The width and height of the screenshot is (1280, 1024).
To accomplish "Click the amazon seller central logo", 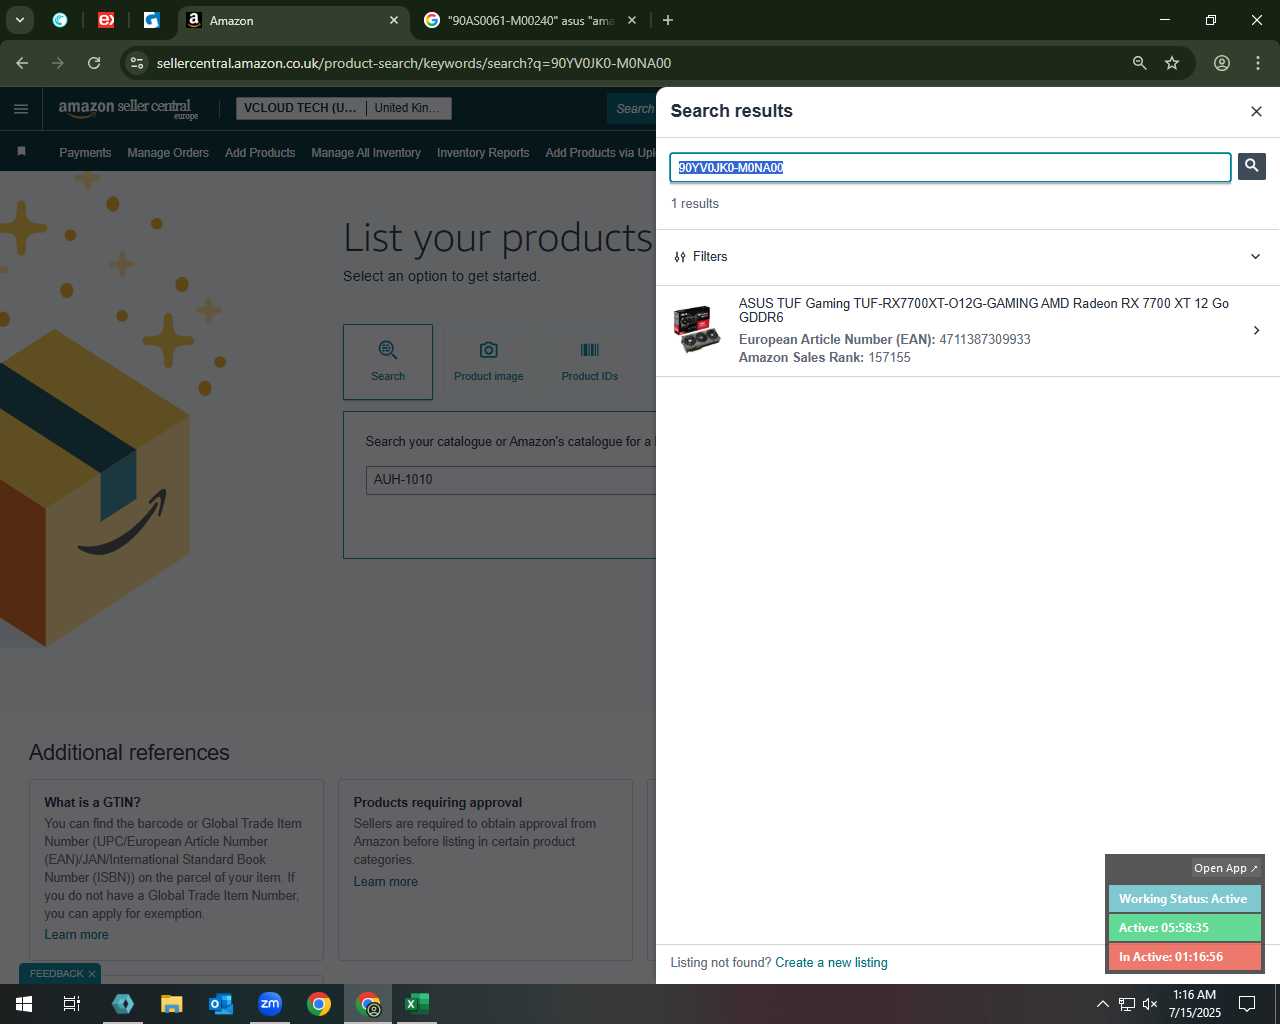I will coord(128,108).
